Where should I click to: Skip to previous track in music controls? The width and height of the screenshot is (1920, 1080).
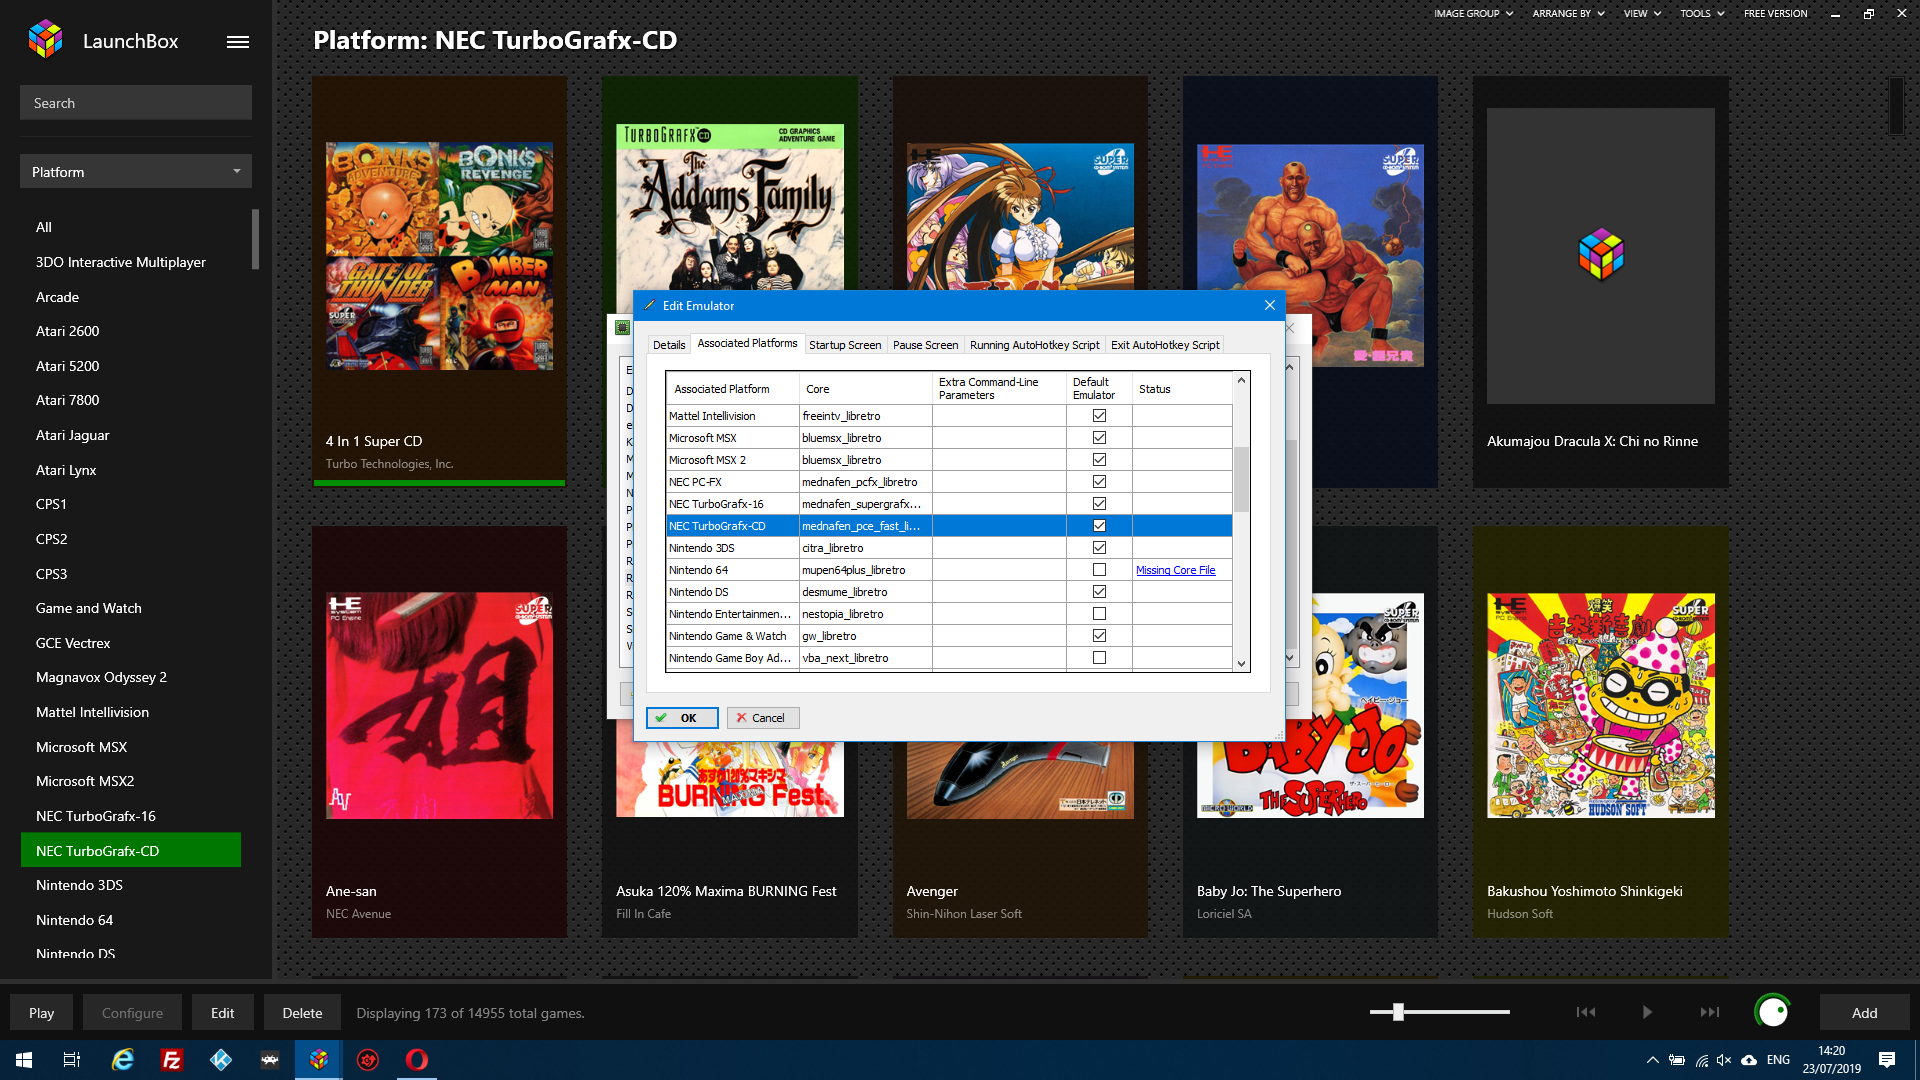(1586, 1012)
